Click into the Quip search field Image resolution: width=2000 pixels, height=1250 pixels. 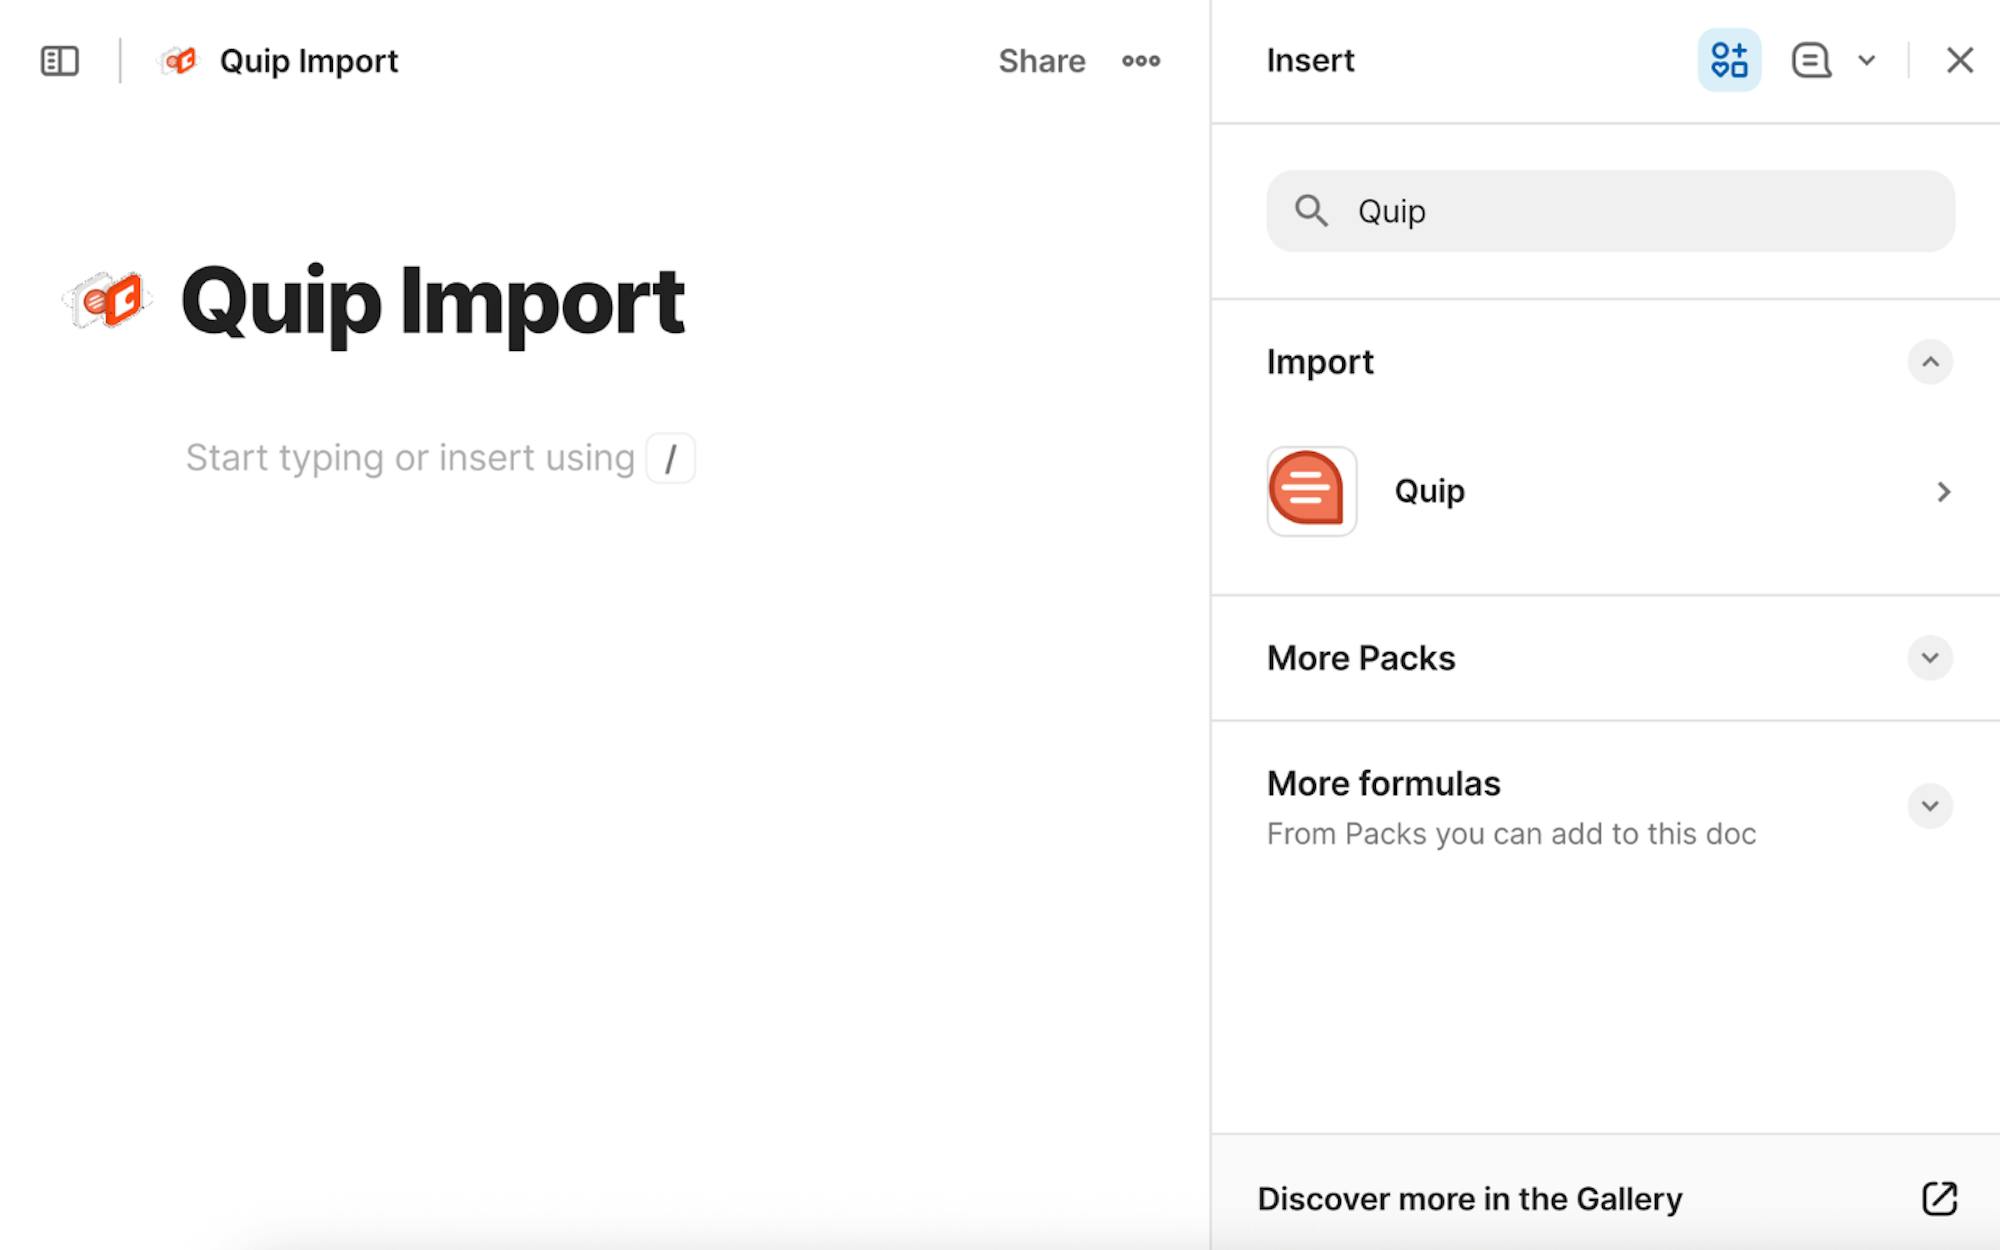[1640, 211]
